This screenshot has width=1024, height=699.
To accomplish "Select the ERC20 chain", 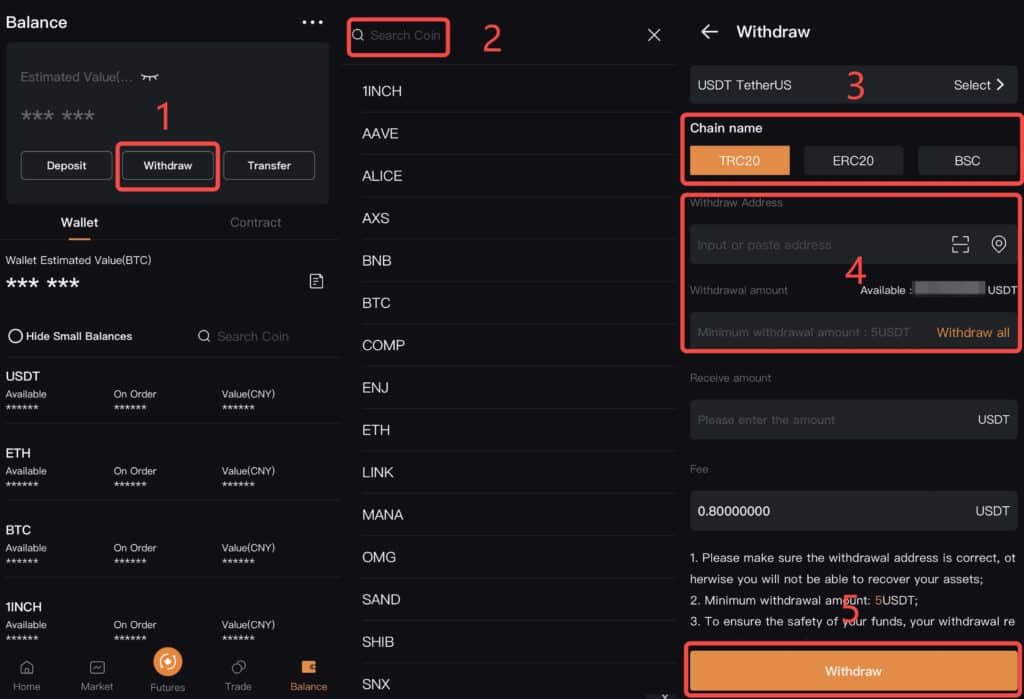I will click(x=853, y=161).
